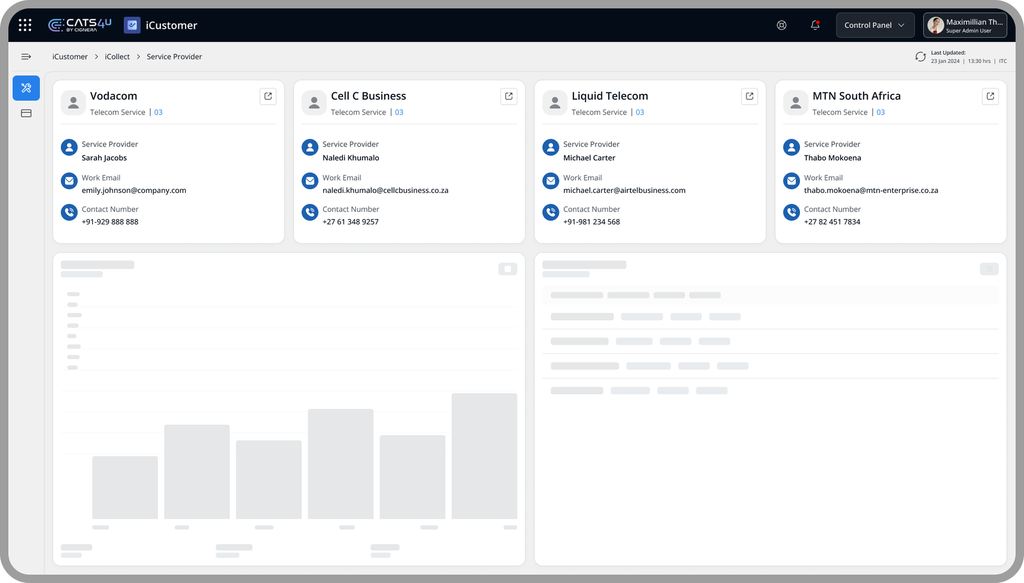Select phone number +27 61 348 9257

tap(351, 222)
